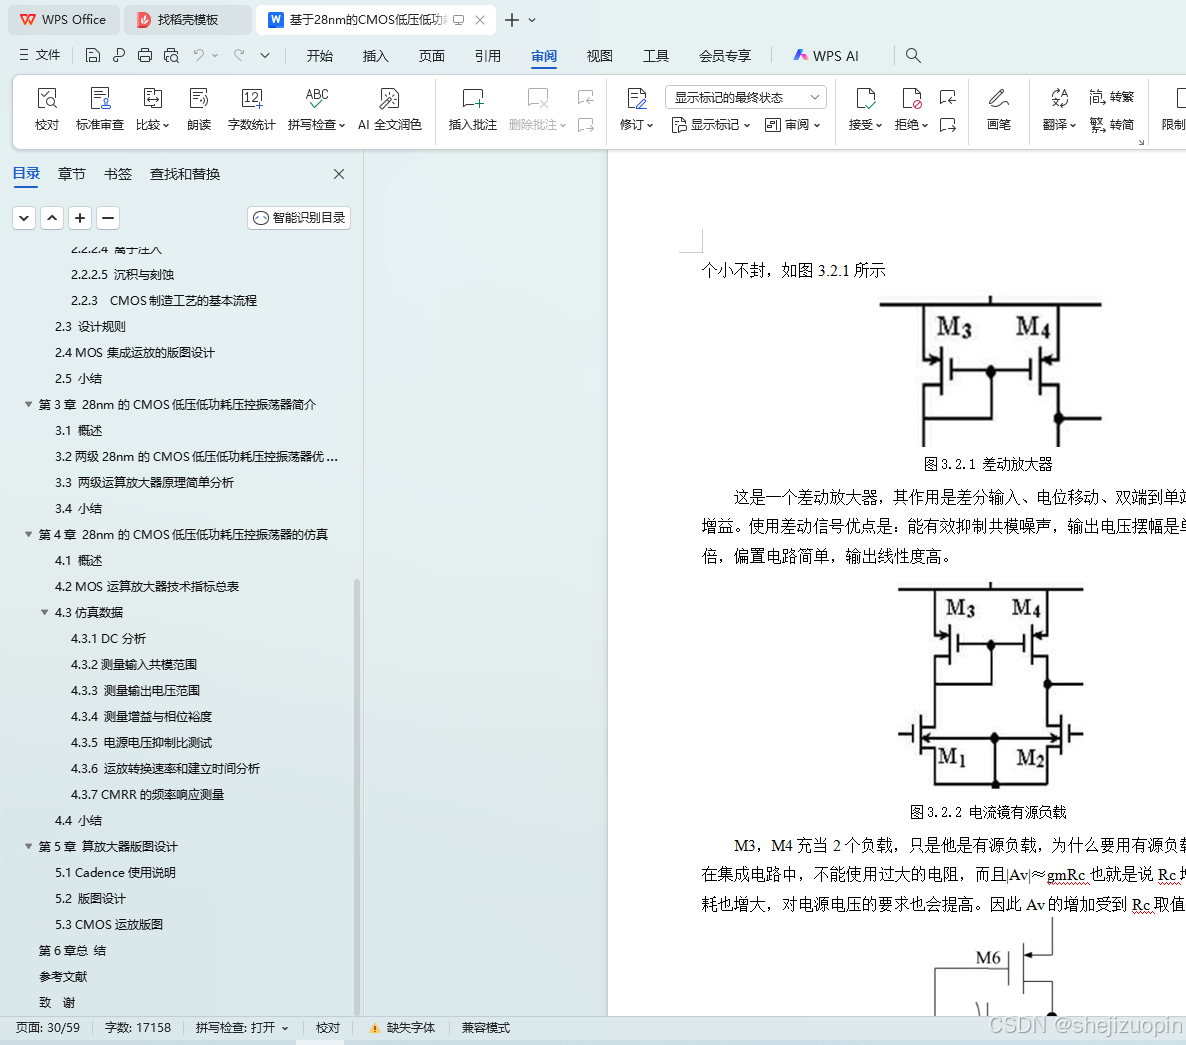This screenshot has width=1186, height=1045.
Task: Open the 翻译 translate tool
Action: click(x=1059, y=110)
